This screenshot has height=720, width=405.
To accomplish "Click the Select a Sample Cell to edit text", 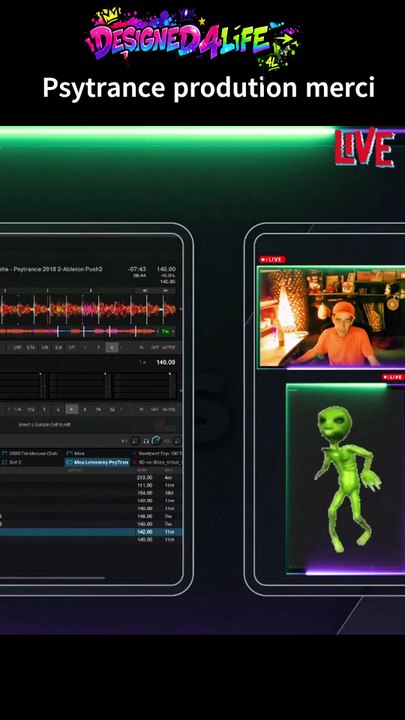I will [45, 425].
